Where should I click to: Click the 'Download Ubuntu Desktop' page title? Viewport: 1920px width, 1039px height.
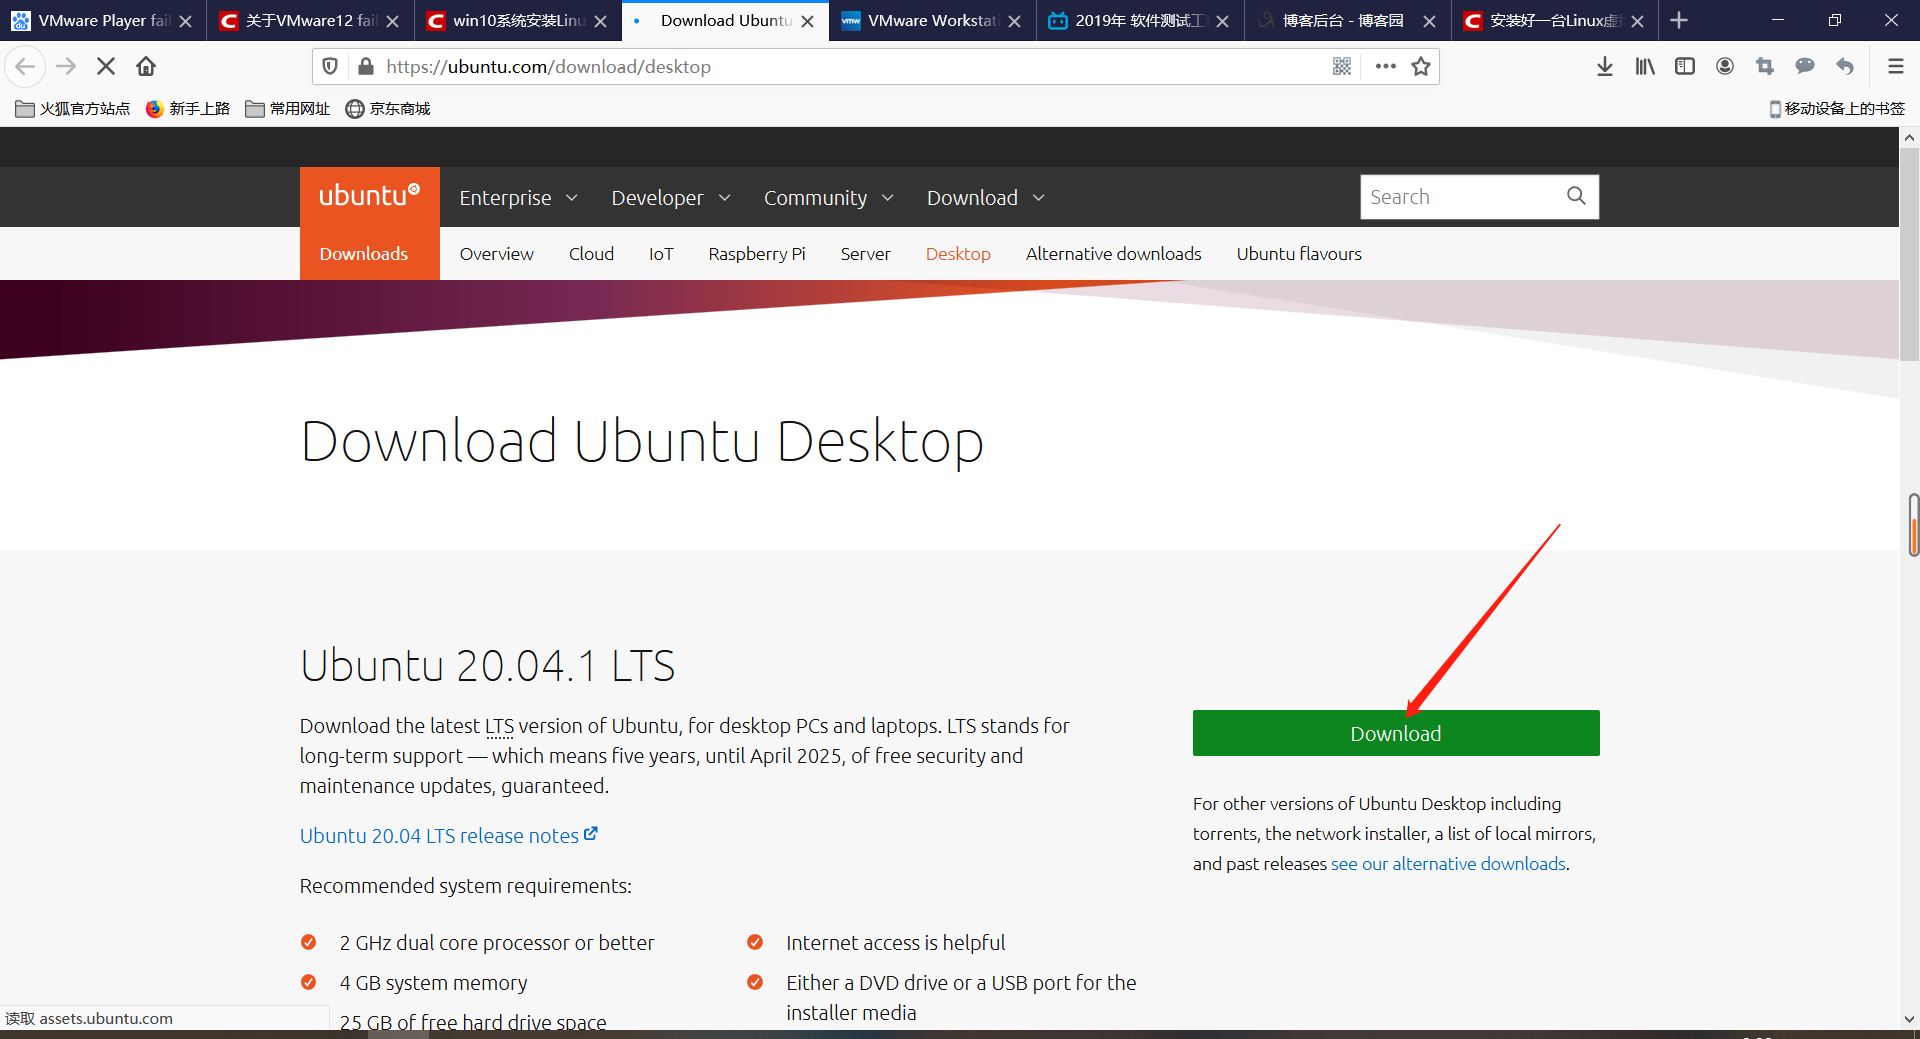[x=643, y=442]
